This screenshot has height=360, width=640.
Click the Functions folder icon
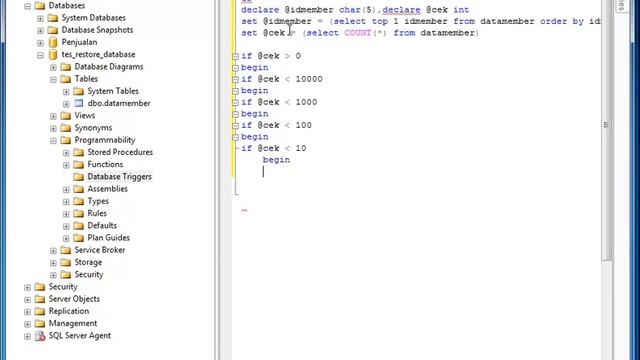(78, 164)
